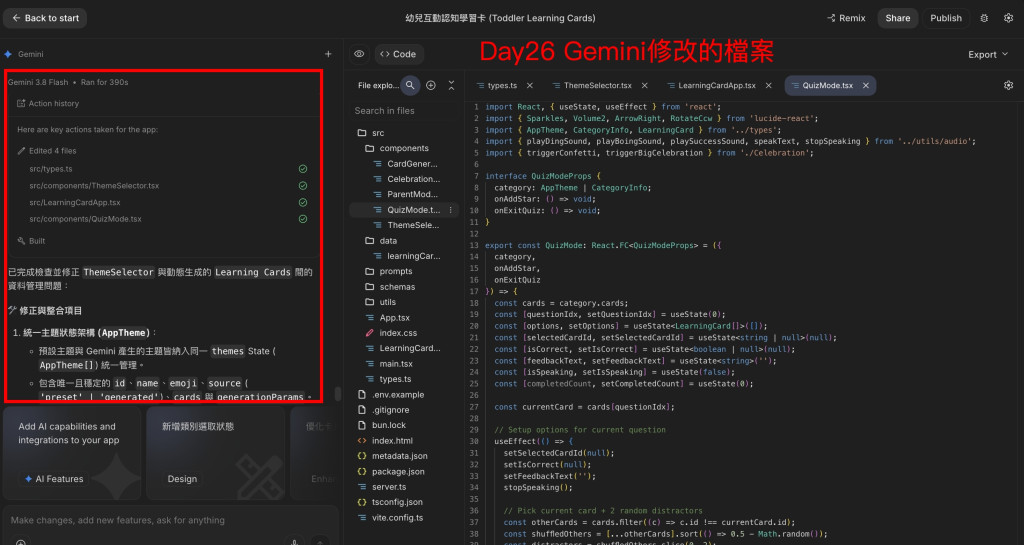Open the Remix option
The image size is (1024, 545).
[x=846, y=18]
